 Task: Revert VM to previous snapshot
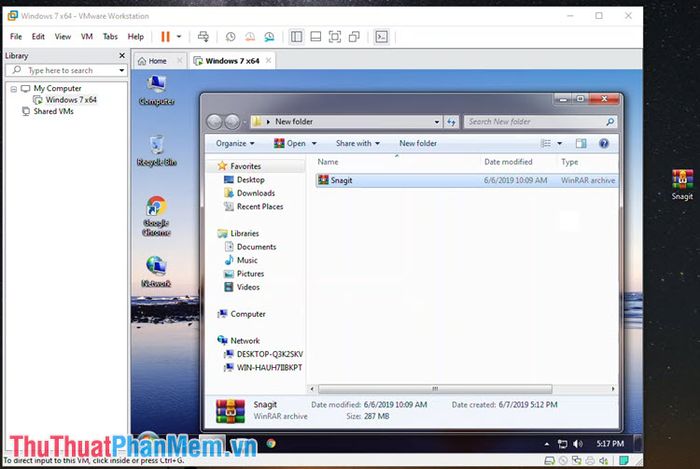pyautogui.click(x=250, y=37)
